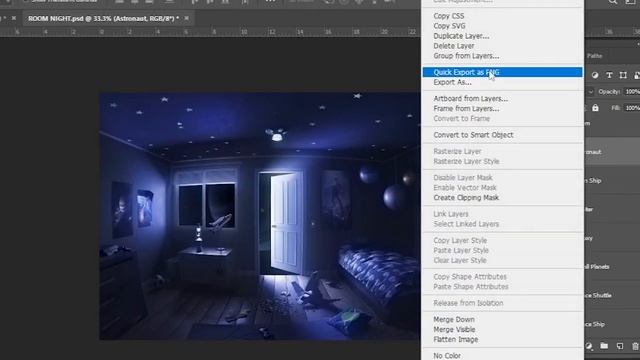Screen dimensions: 640x360
Task: Choose Group from Layers... option
Action: coord(466,56)
